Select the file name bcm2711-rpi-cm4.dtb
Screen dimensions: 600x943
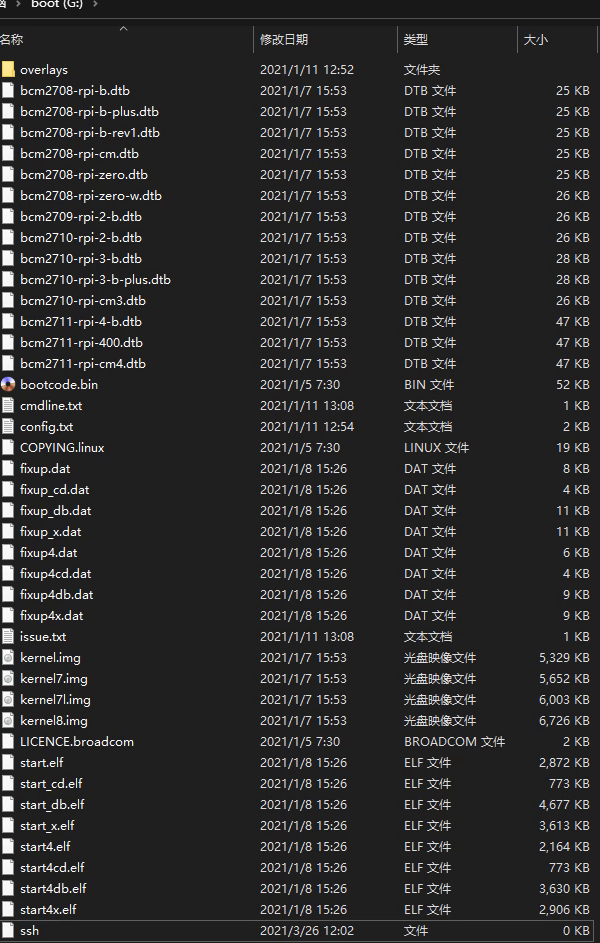point(83,364)
